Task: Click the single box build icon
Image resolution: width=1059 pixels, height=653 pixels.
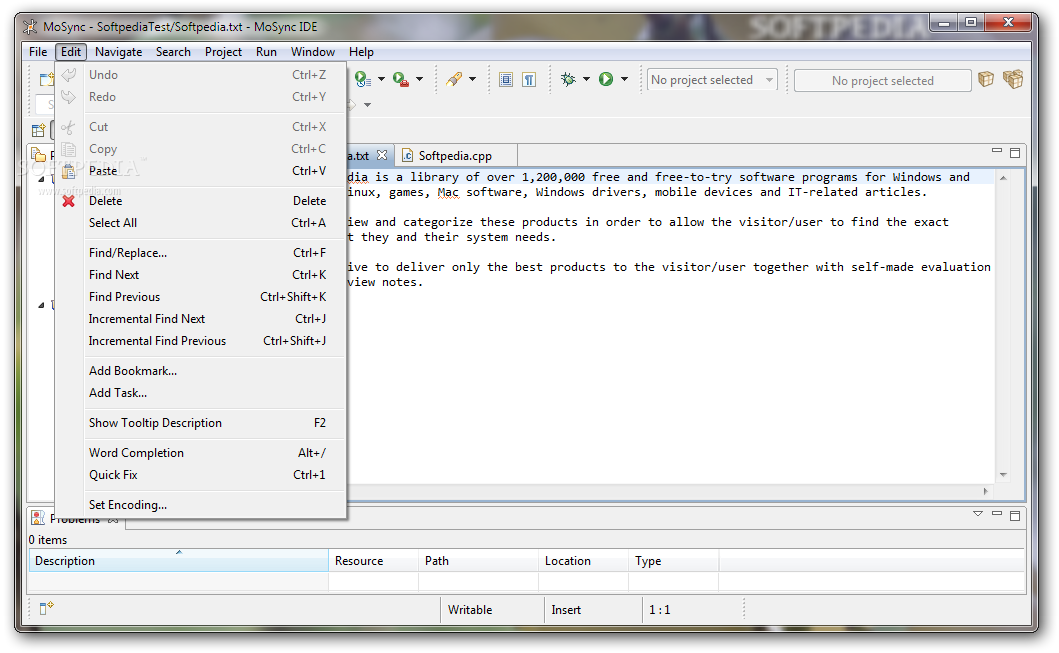Action: [986, 79]
